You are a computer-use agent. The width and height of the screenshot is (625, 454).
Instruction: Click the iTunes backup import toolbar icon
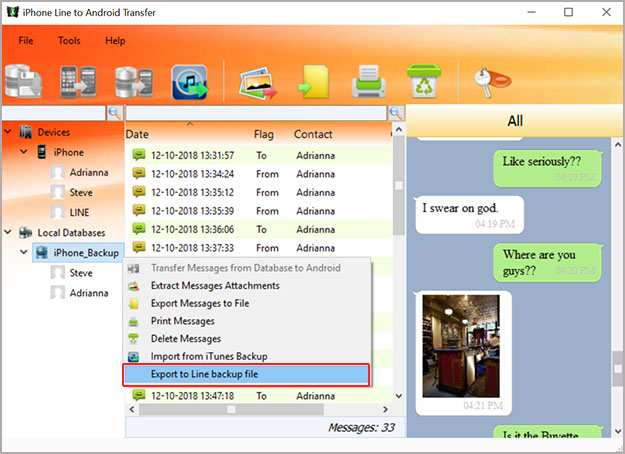click(188, 82)
